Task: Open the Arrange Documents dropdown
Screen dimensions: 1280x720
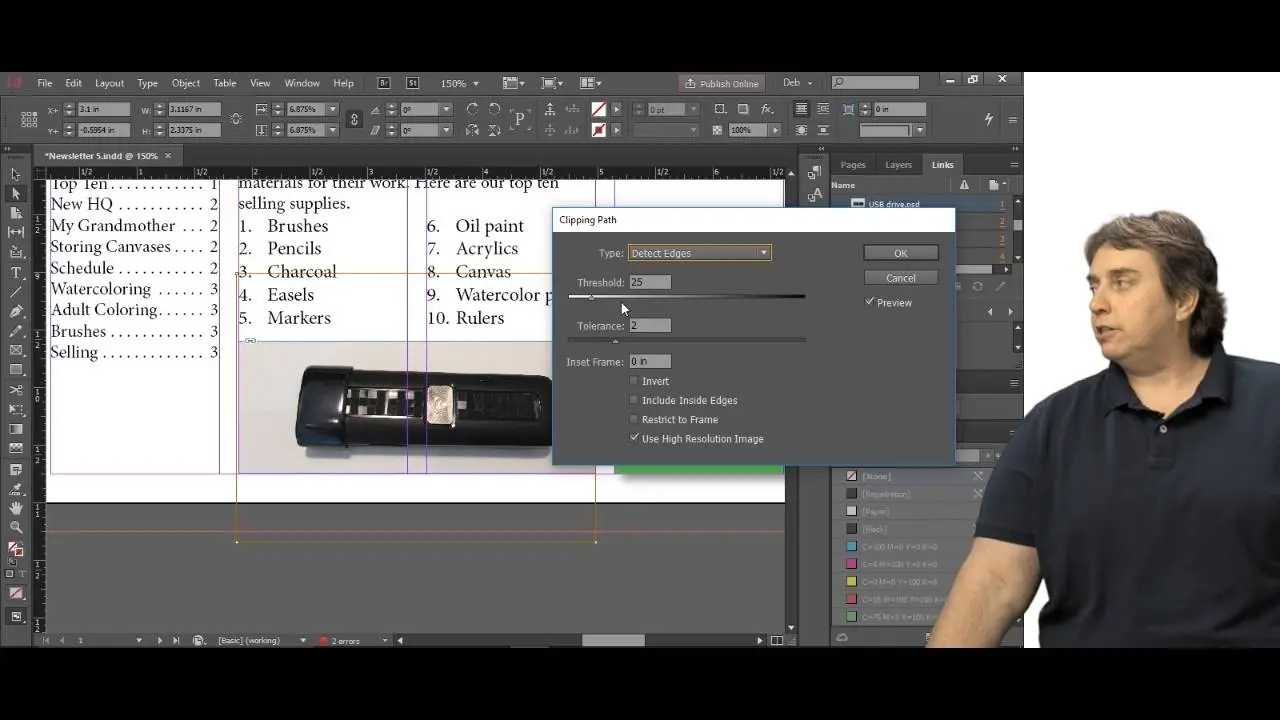Action: pyautogui.click(x=590, y=83)
